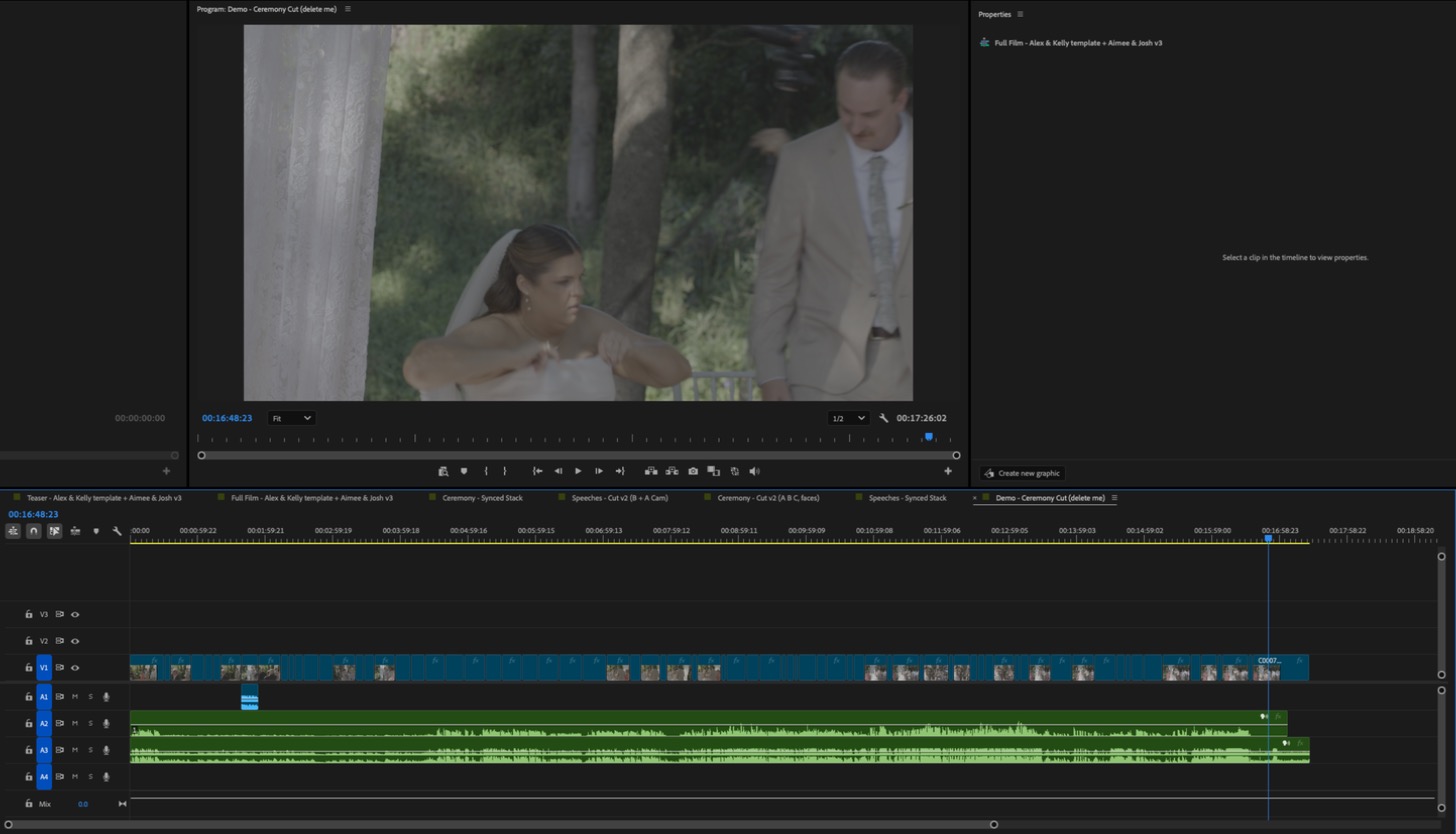
Task: Add marker from timeline toolbar
Action: (x=96, y=531)
